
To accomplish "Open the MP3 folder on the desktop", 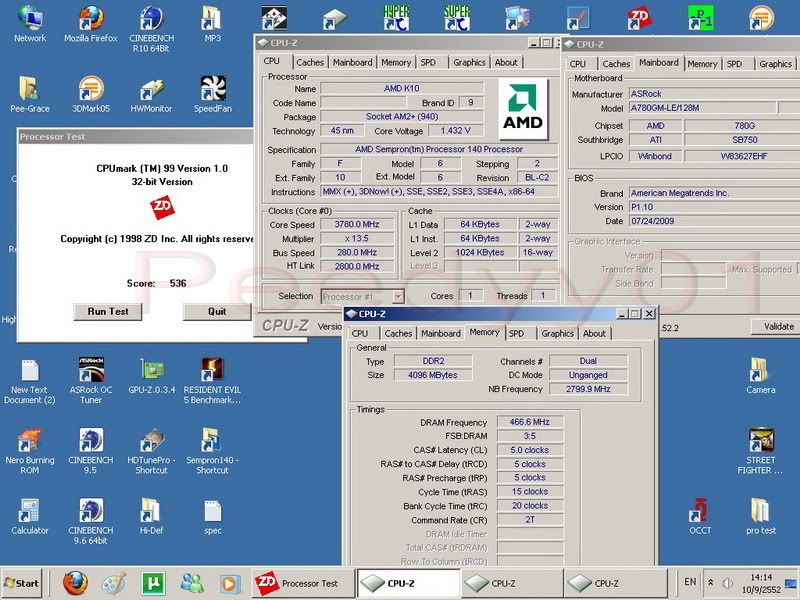I will coord(212,23).
